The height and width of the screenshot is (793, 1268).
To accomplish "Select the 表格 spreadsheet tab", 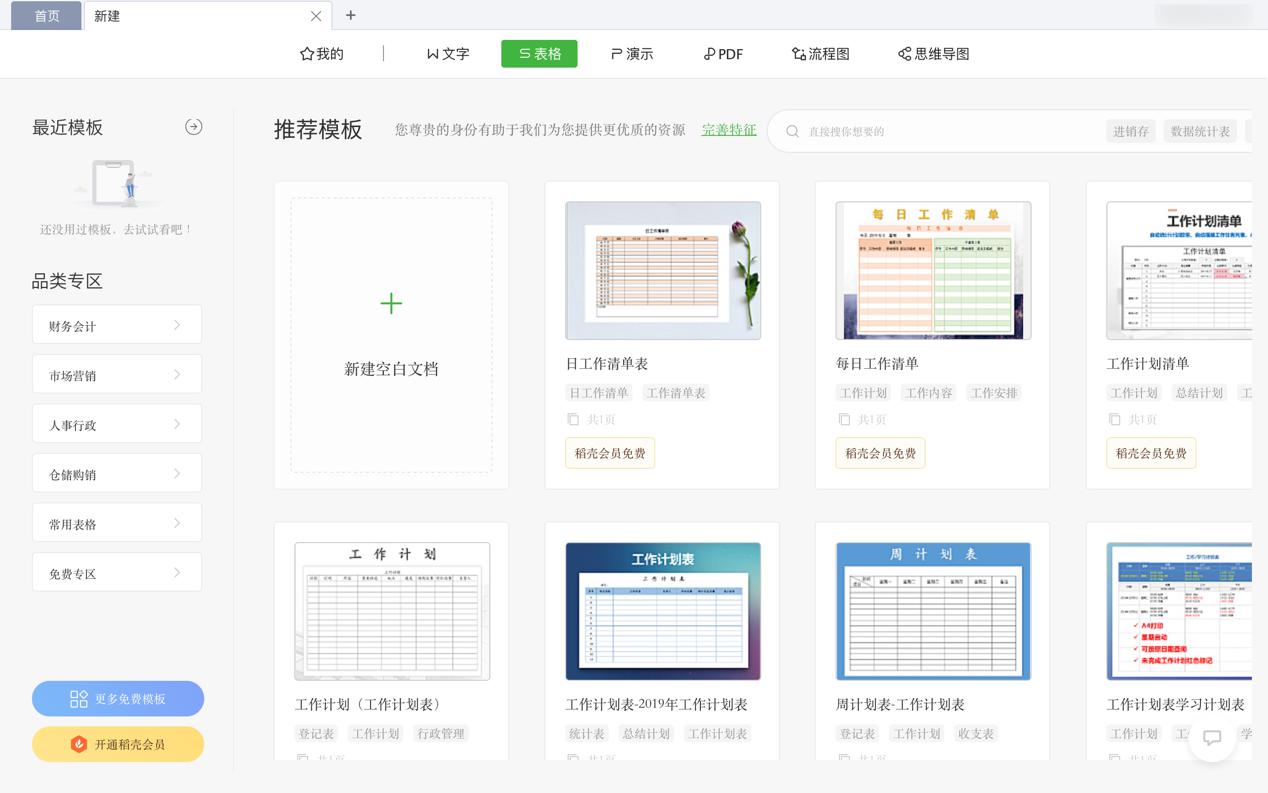I will point(539,54).
